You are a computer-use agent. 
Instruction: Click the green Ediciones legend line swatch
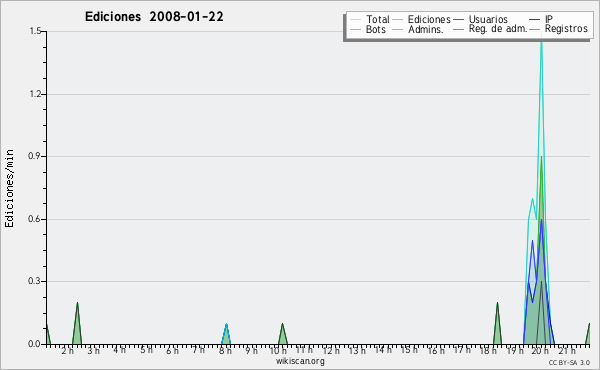click(x=398, y=20)
